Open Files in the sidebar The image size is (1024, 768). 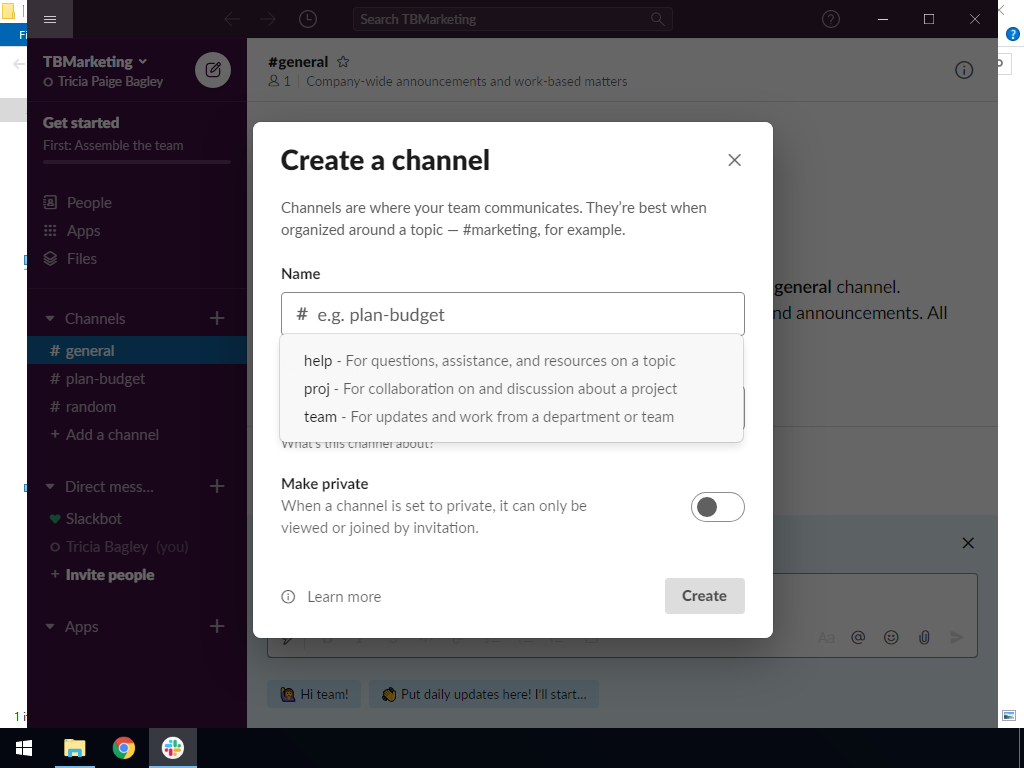coord(82,259)
